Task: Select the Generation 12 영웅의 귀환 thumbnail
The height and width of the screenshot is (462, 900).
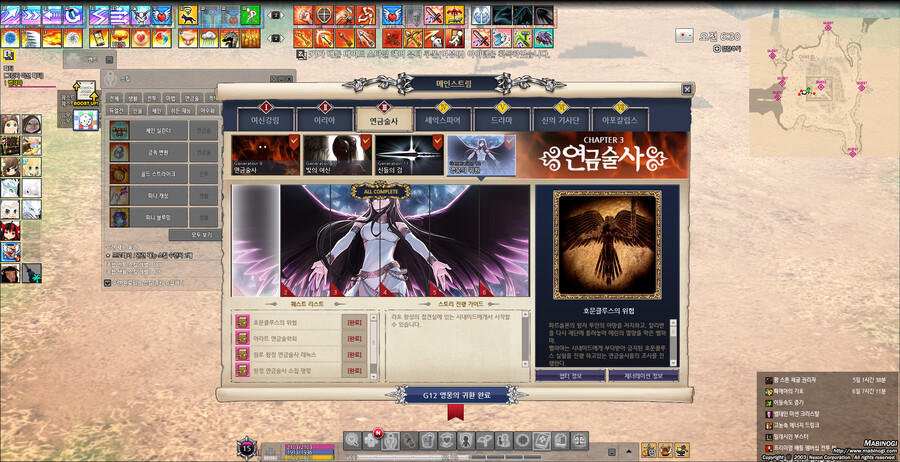Action: click(481, 155)
